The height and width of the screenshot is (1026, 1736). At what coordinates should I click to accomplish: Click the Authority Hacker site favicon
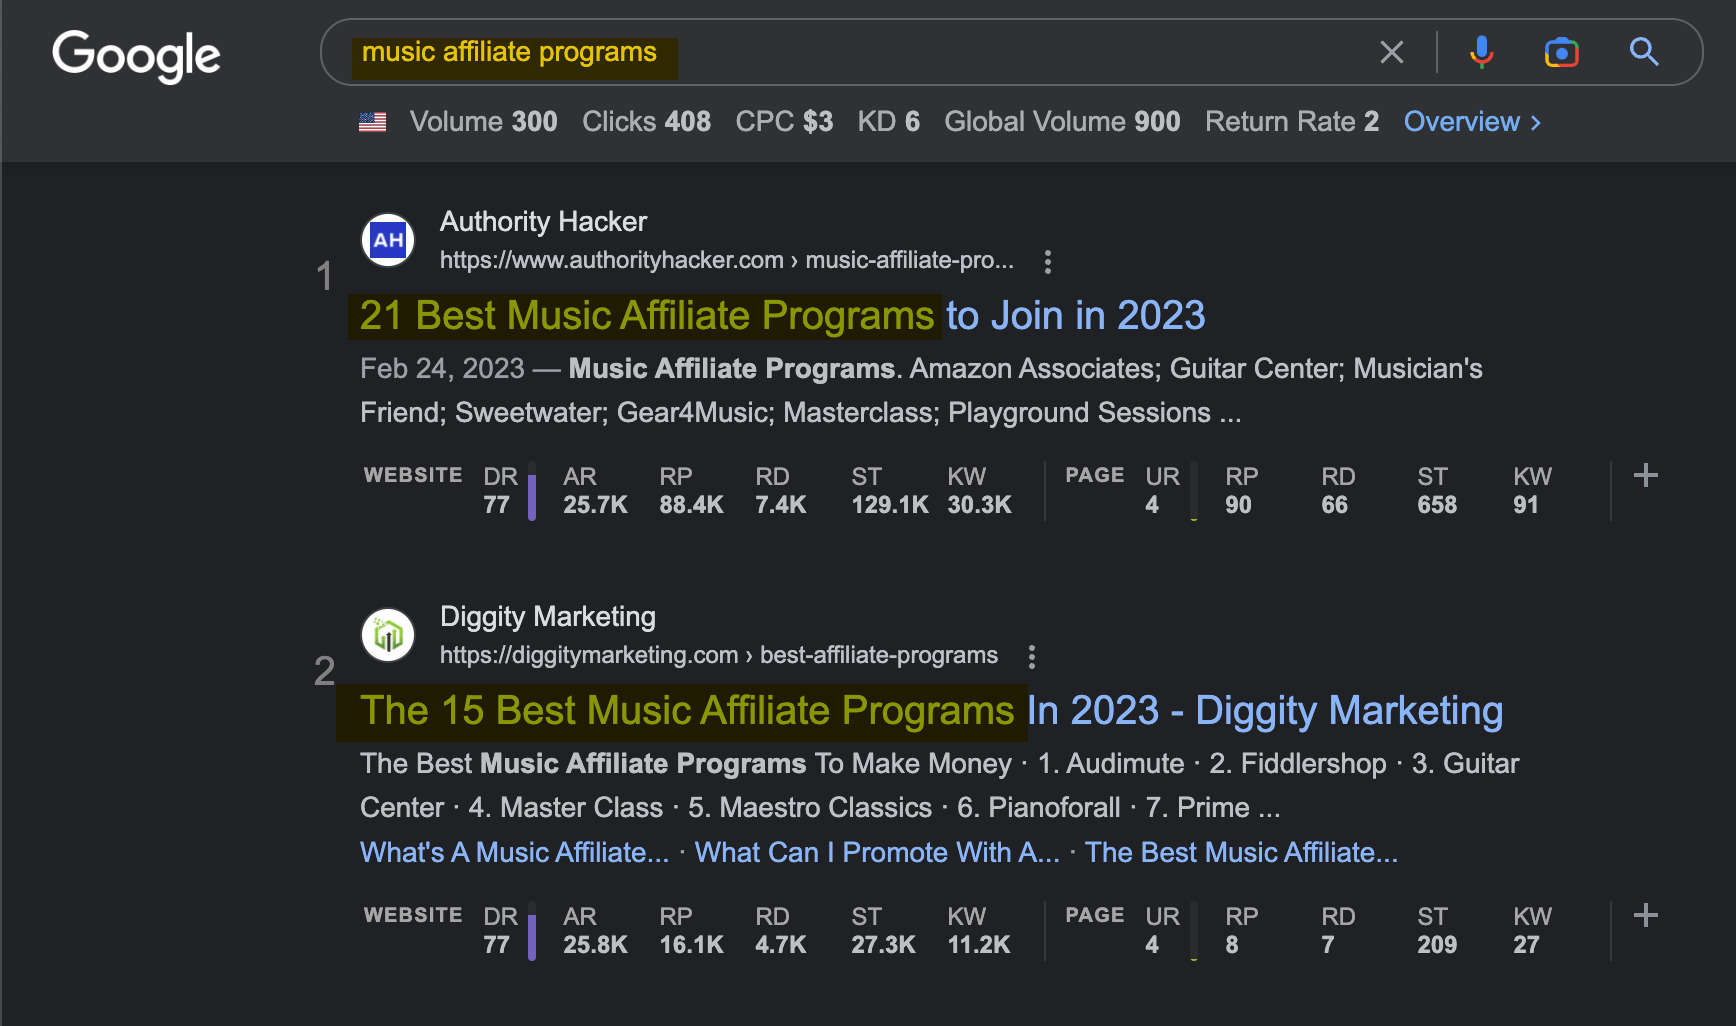click(x=387, y=239)
